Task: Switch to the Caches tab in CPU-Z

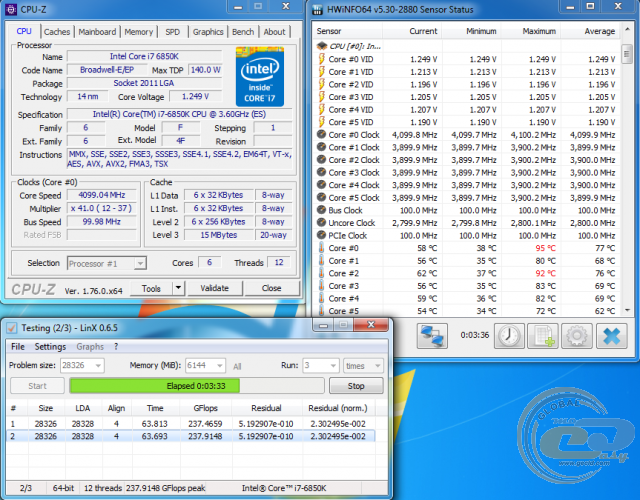Action: 57,32
